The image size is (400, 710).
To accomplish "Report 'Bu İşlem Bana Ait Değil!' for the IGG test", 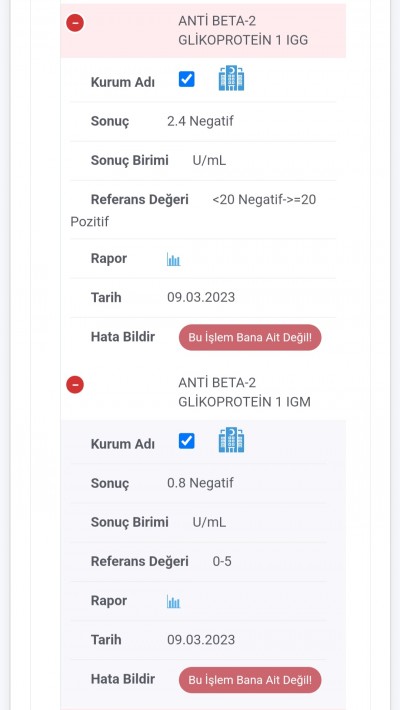I will click(250, 337).
